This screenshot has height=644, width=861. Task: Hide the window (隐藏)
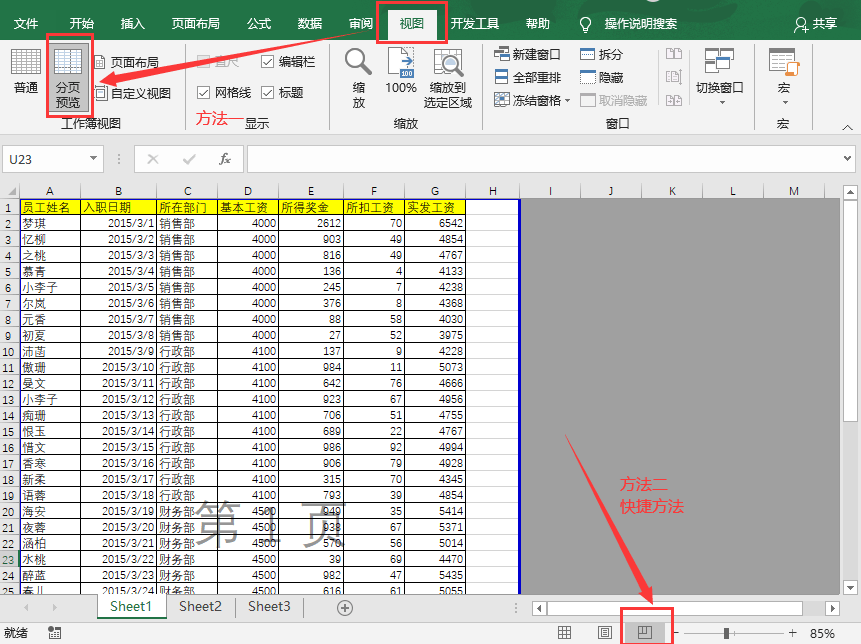click(602, 77)
